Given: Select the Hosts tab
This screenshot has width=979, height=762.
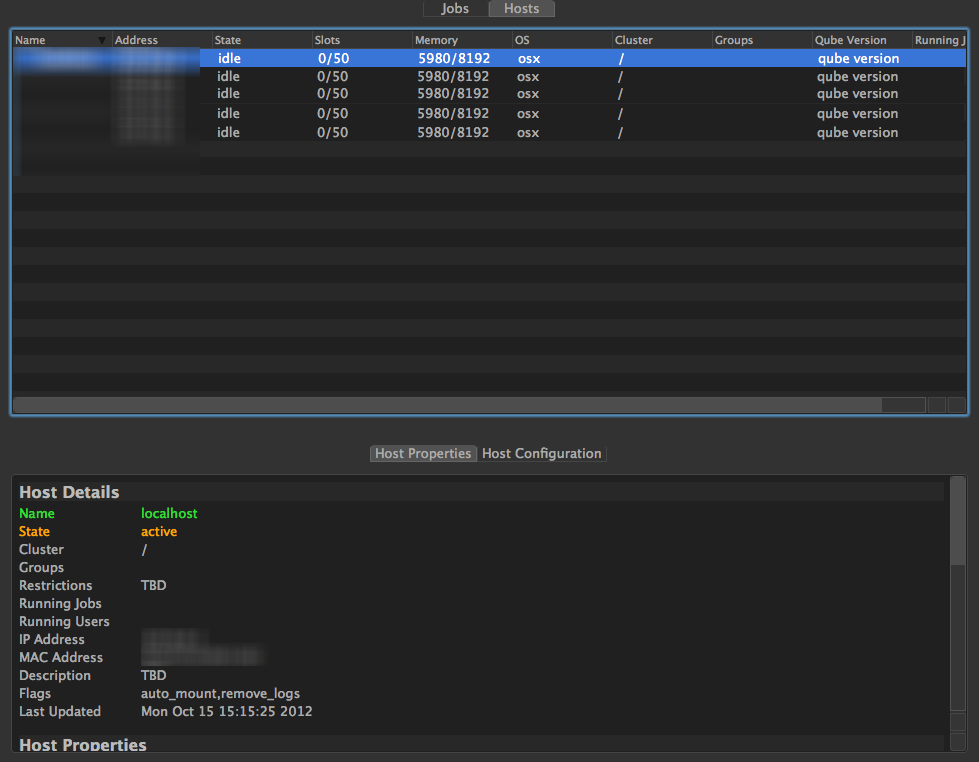Looking at the screenshot, I should point(521,9).
